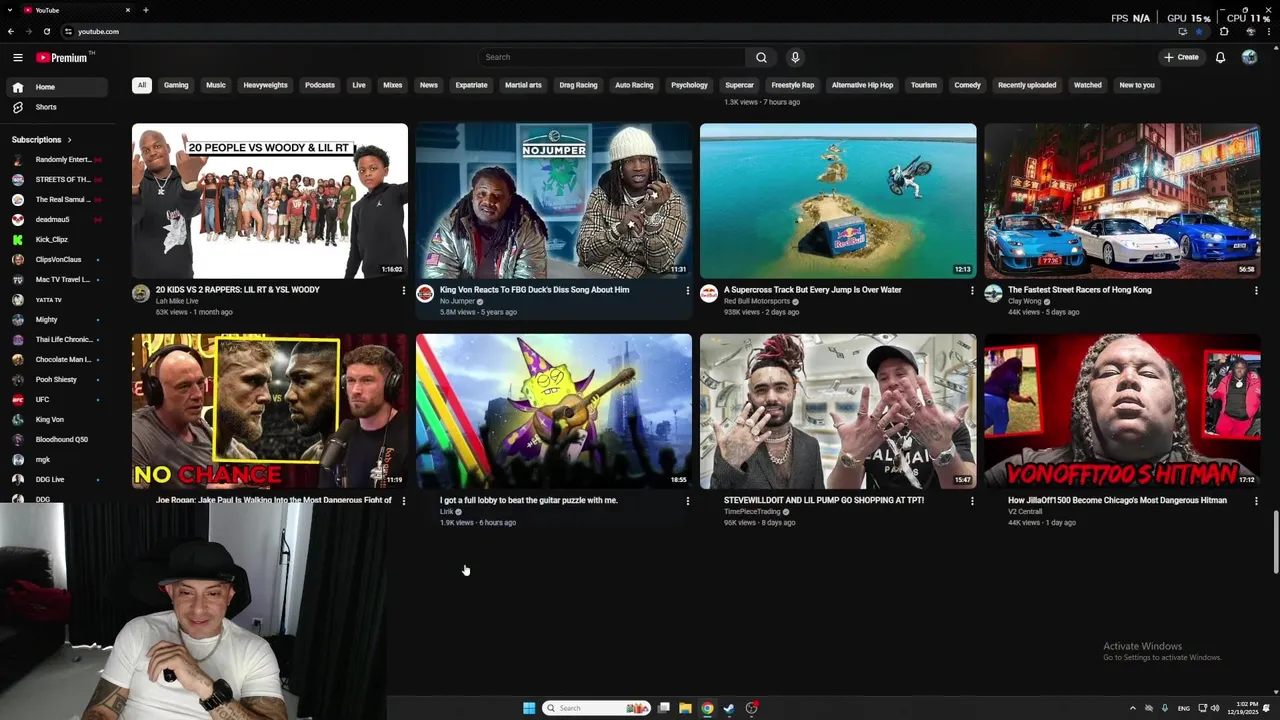Close the YouTube browser tab
Image resolution: width=1280 pixels, height=720 pixels.
coord(128,10)
